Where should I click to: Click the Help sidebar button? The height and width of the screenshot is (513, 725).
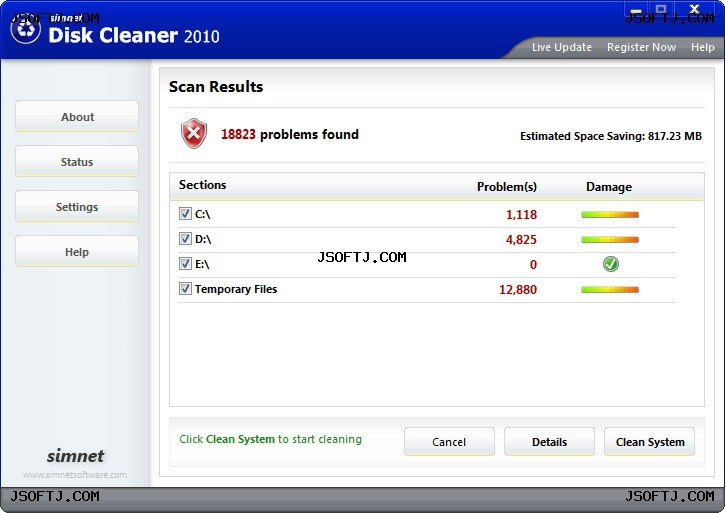pyautogui.click(x=77, y=251)
